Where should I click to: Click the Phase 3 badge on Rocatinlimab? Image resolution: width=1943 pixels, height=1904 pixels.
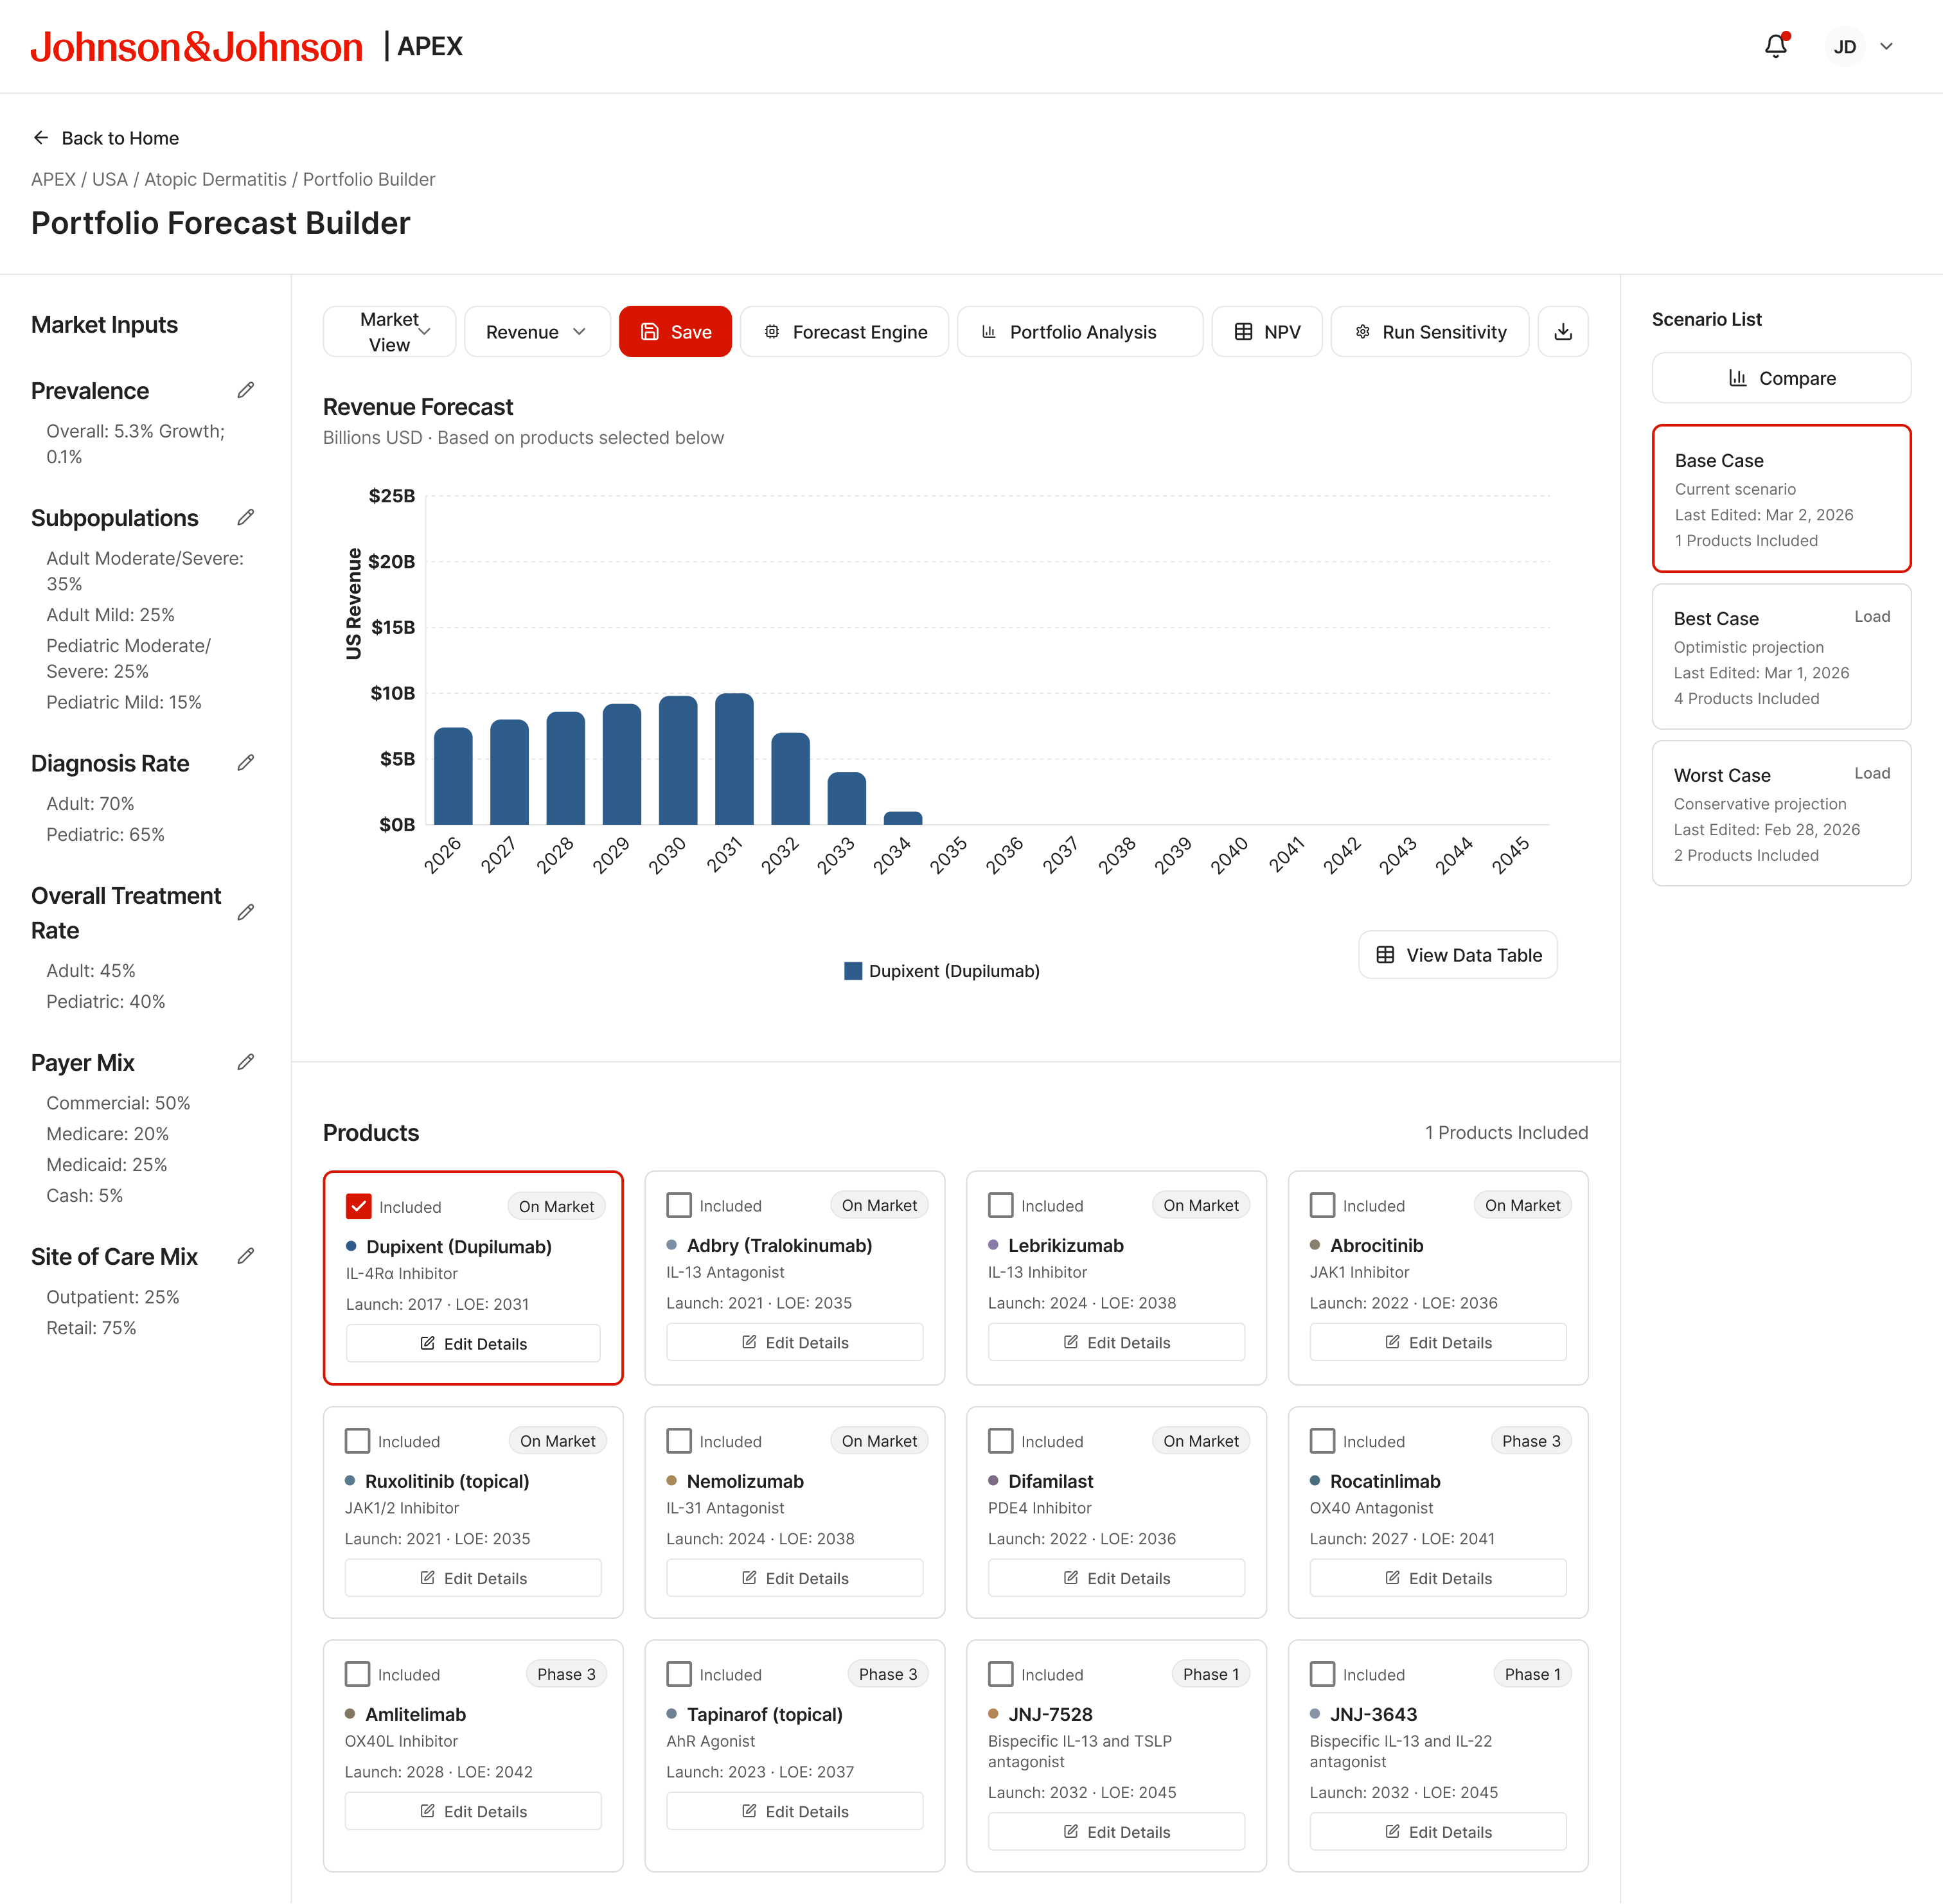click(x=1530, y=1441)
